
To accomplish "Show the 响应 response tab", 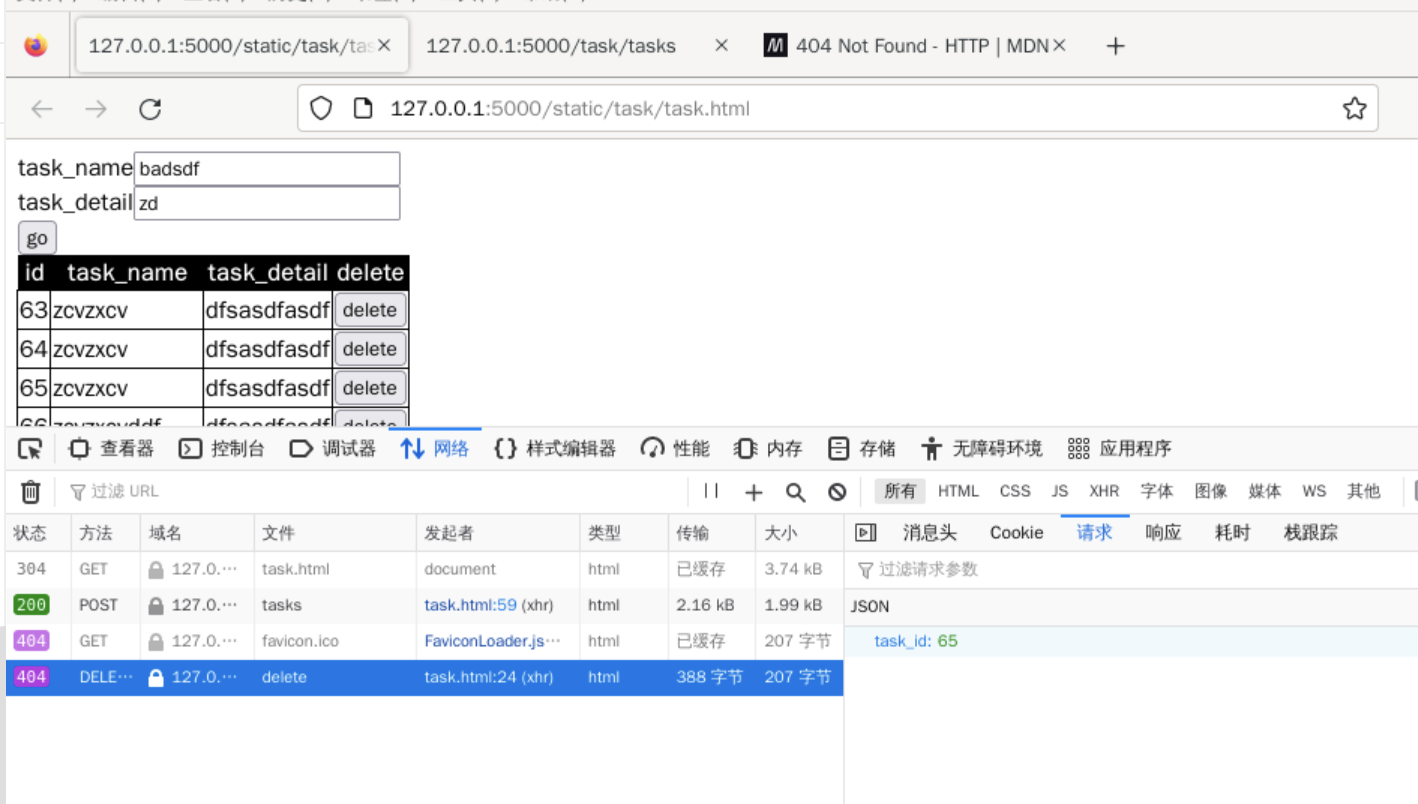I will (1163, 533).
